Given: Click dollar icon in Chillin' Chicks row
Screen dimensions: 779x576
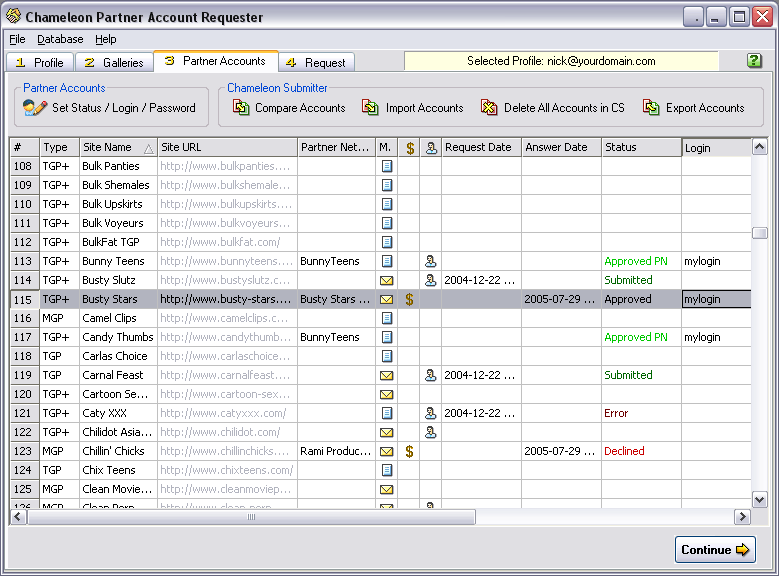Looking at the screenshot, I should (x=409, y=451).
